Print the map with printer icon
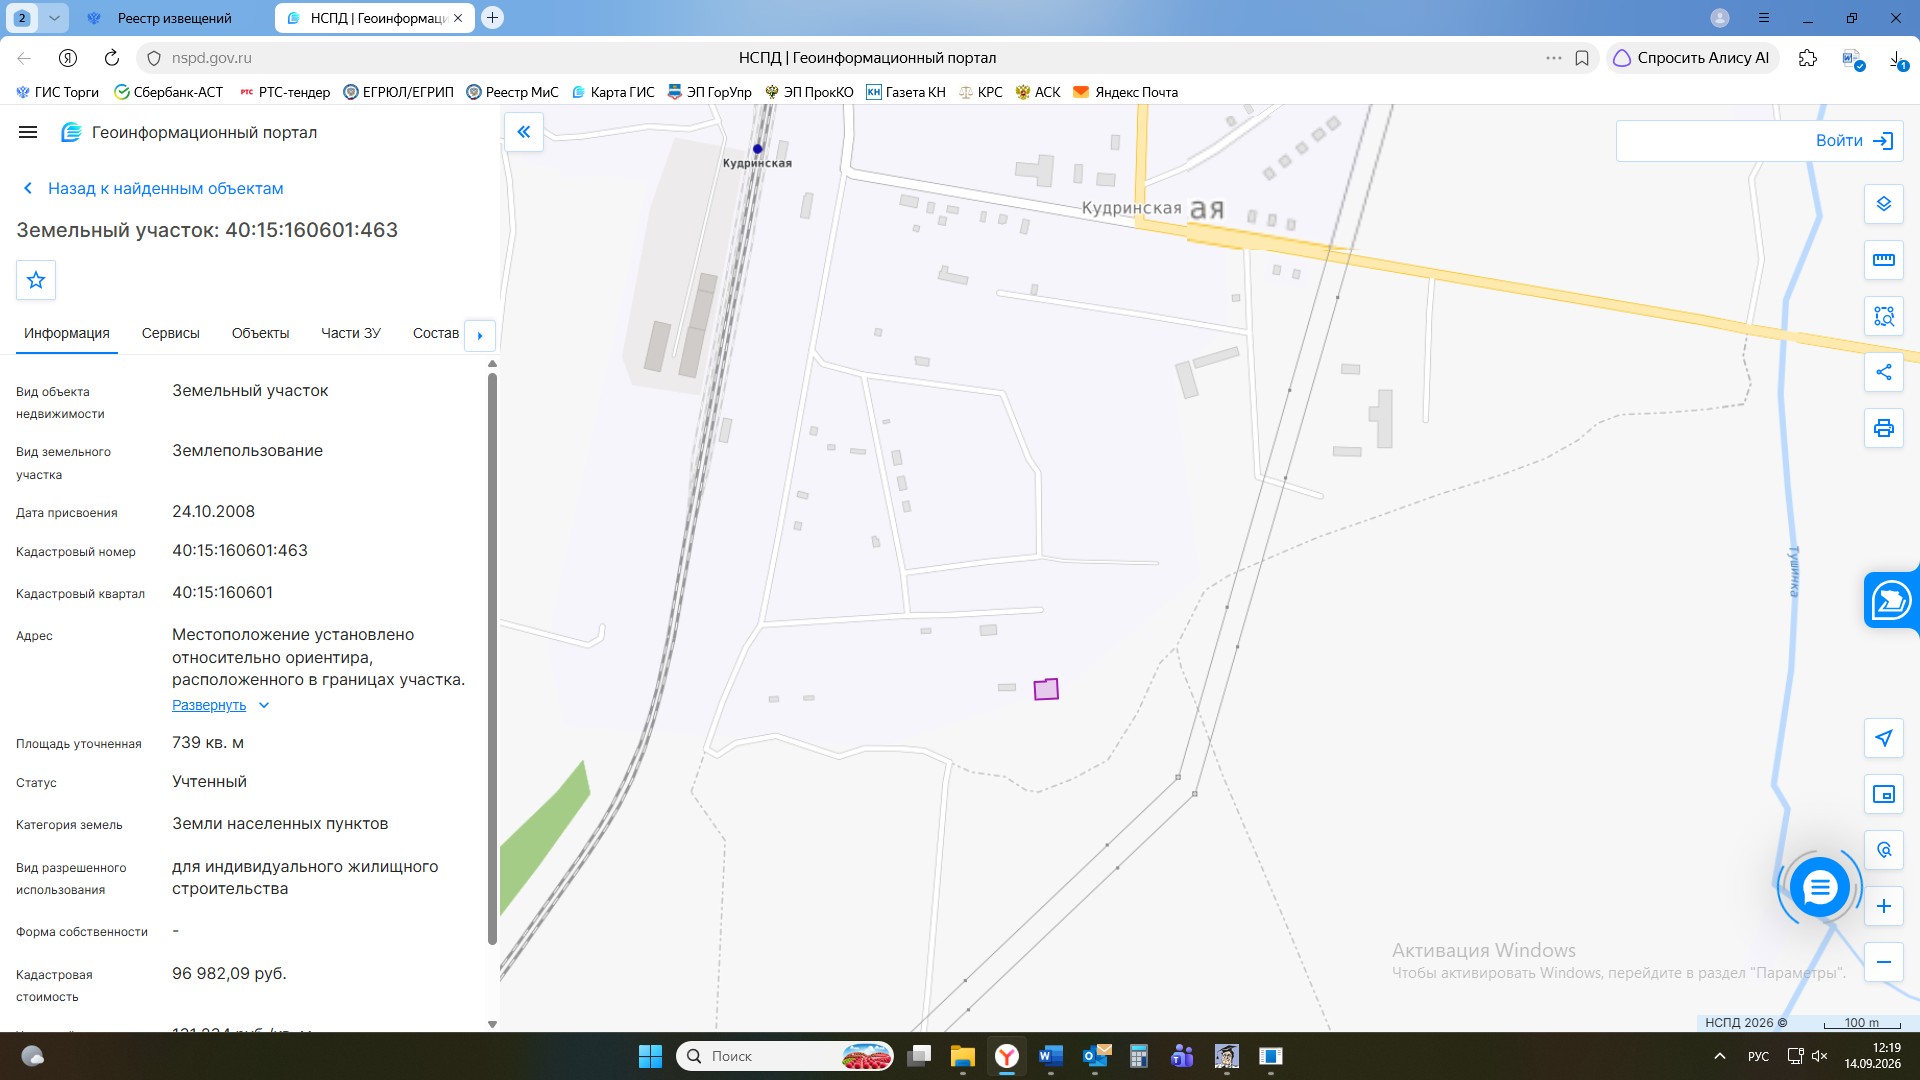The image size is (1920, 1080). pyautogui.click(x=1883, y=428)
